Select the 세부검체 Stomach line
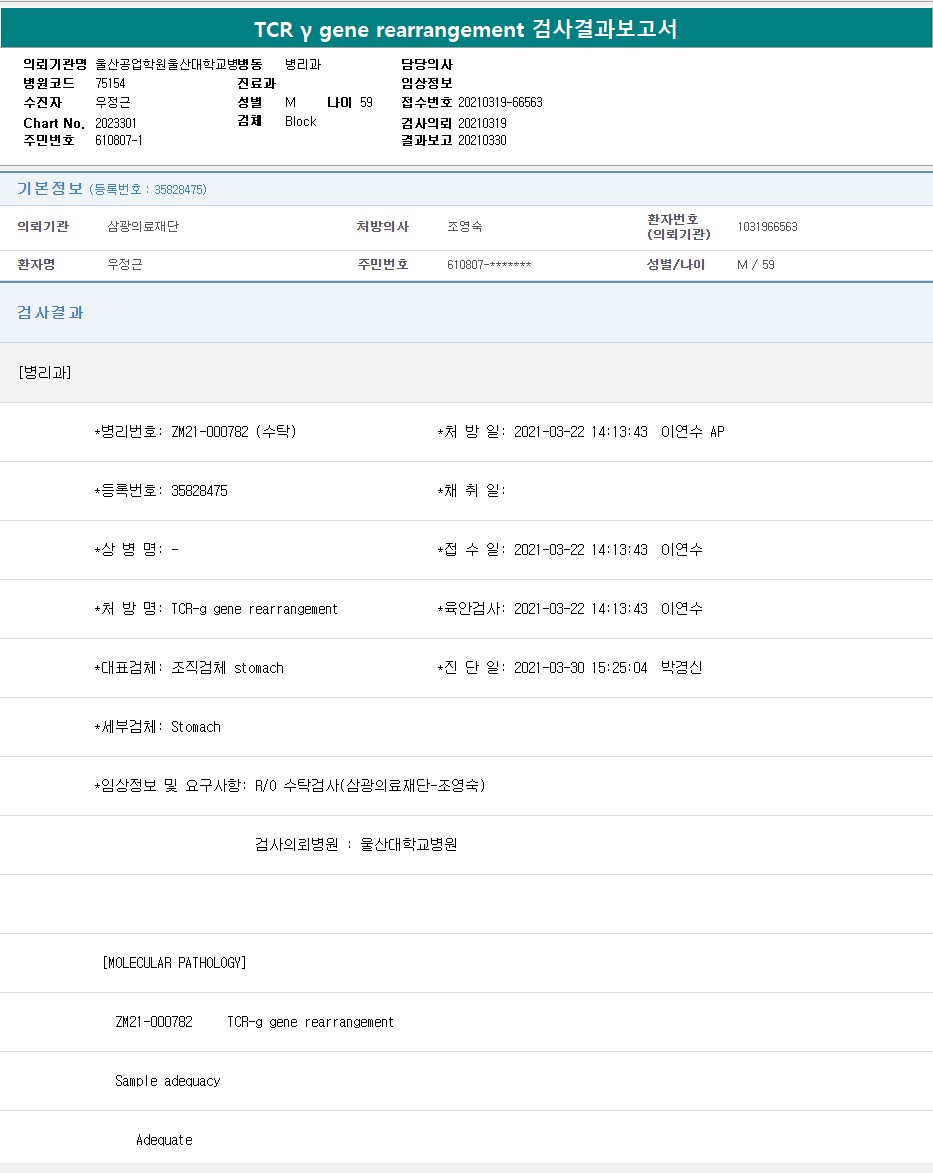 pyautogui.click(x=158, y=727)
